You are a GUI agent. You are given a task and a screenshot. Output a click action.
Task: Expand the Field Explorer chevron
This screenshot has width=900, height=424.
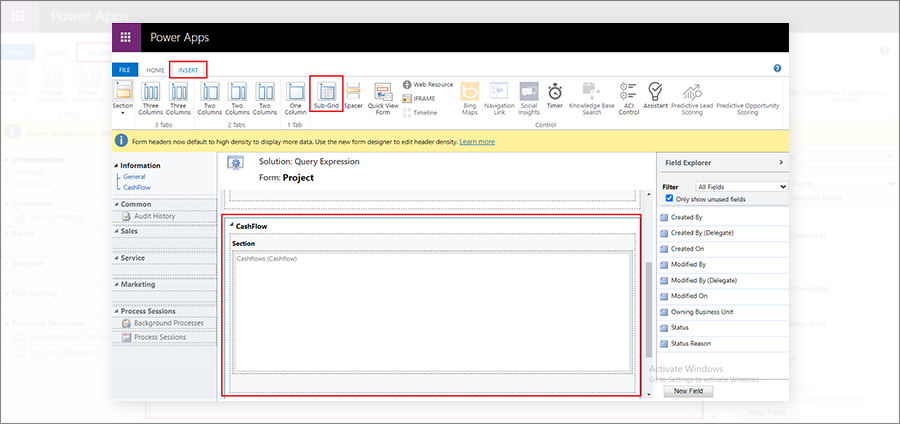[x=781, y=162]
